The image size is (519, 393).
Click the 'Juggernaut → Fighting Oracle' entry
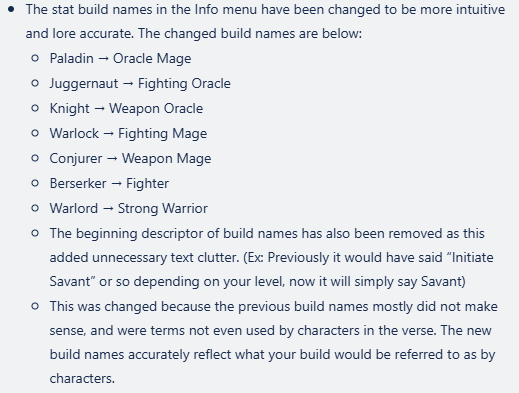(x=140, y=83)
